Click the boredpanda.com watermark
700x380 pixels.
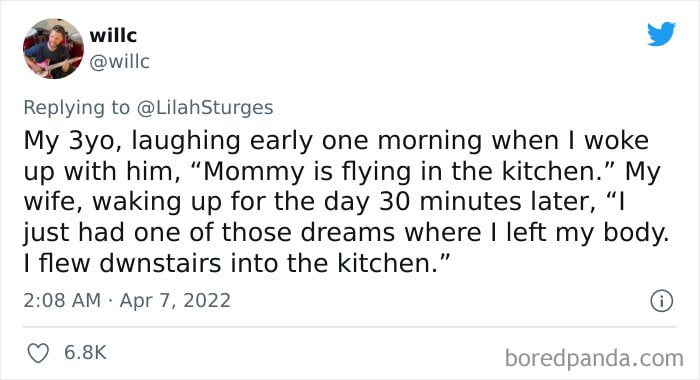594,358
